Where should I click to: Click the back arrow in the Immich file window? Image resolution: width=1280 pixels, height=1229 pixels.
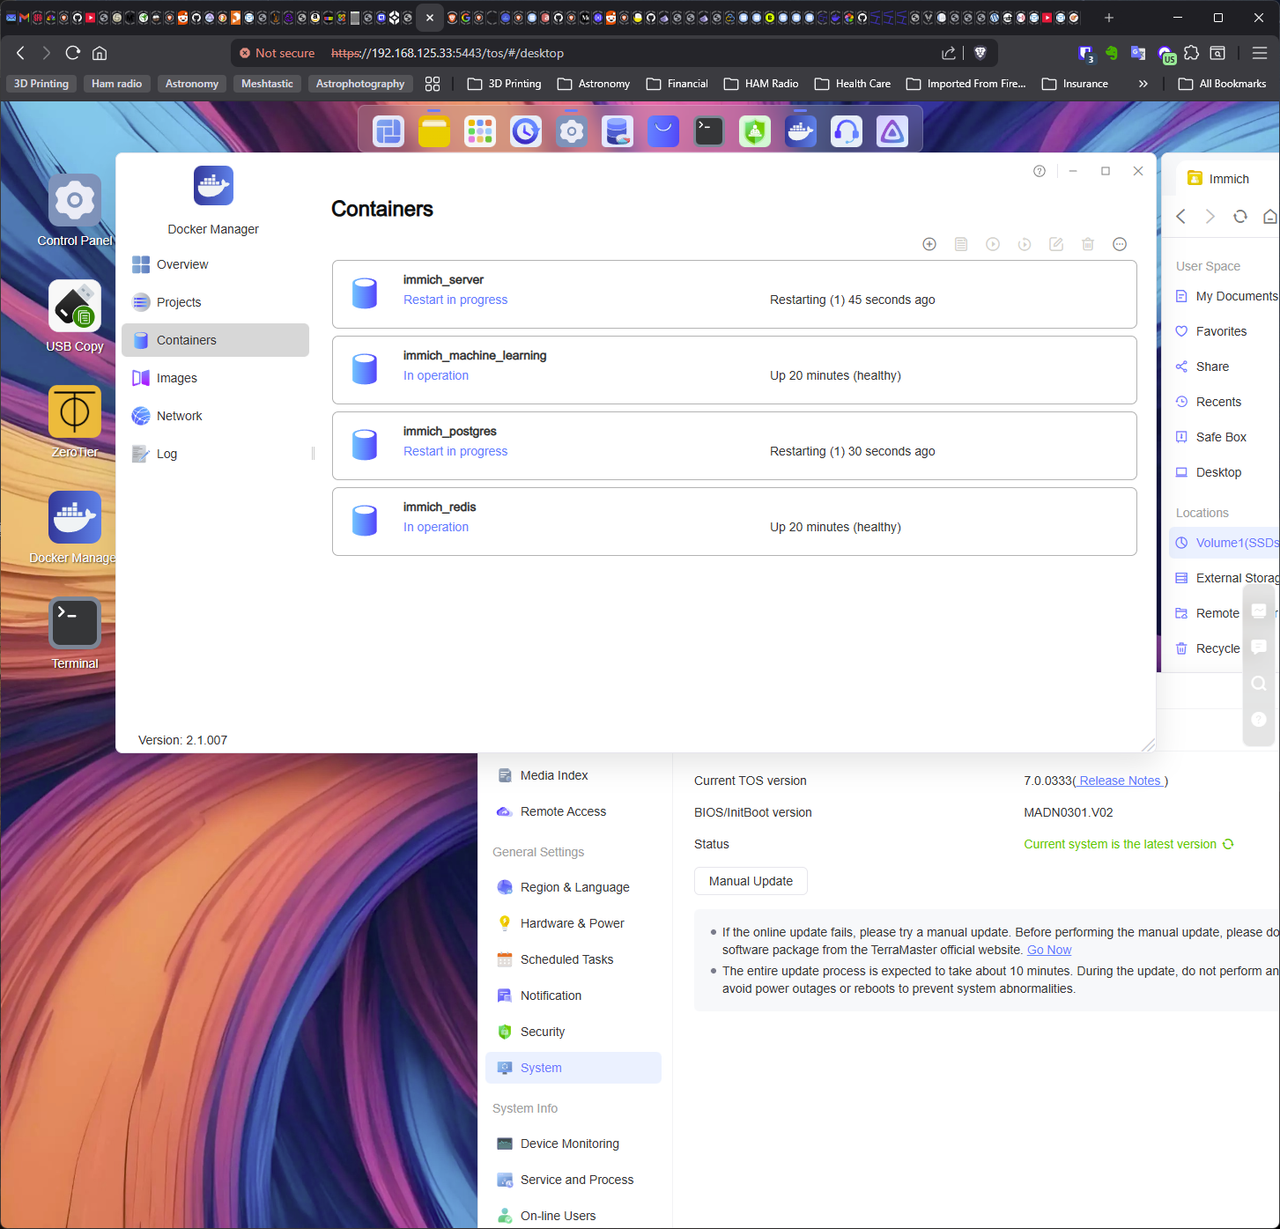click(x=1181, y=216)
